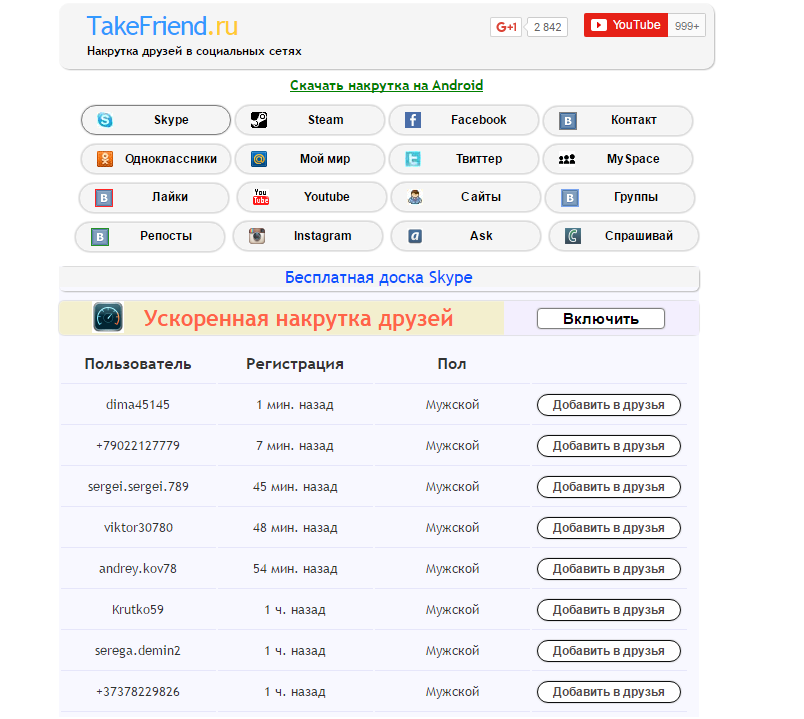Click username viktor30780
This screenshot has width=804, height=719.
(x=138, y=528)
